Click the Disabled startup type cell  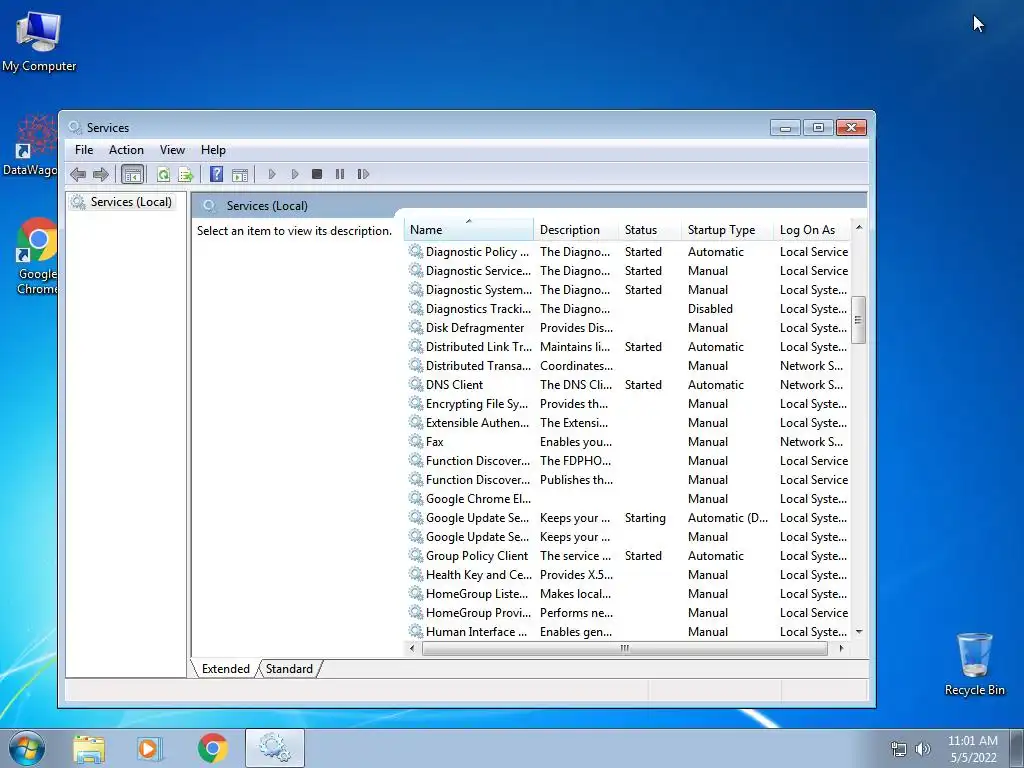710,308
